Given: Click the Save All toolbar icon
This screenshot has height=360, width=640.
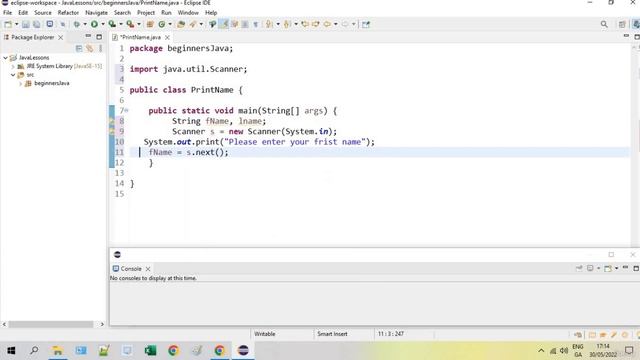Looking at the screenshot, I should tap(37, 24).
